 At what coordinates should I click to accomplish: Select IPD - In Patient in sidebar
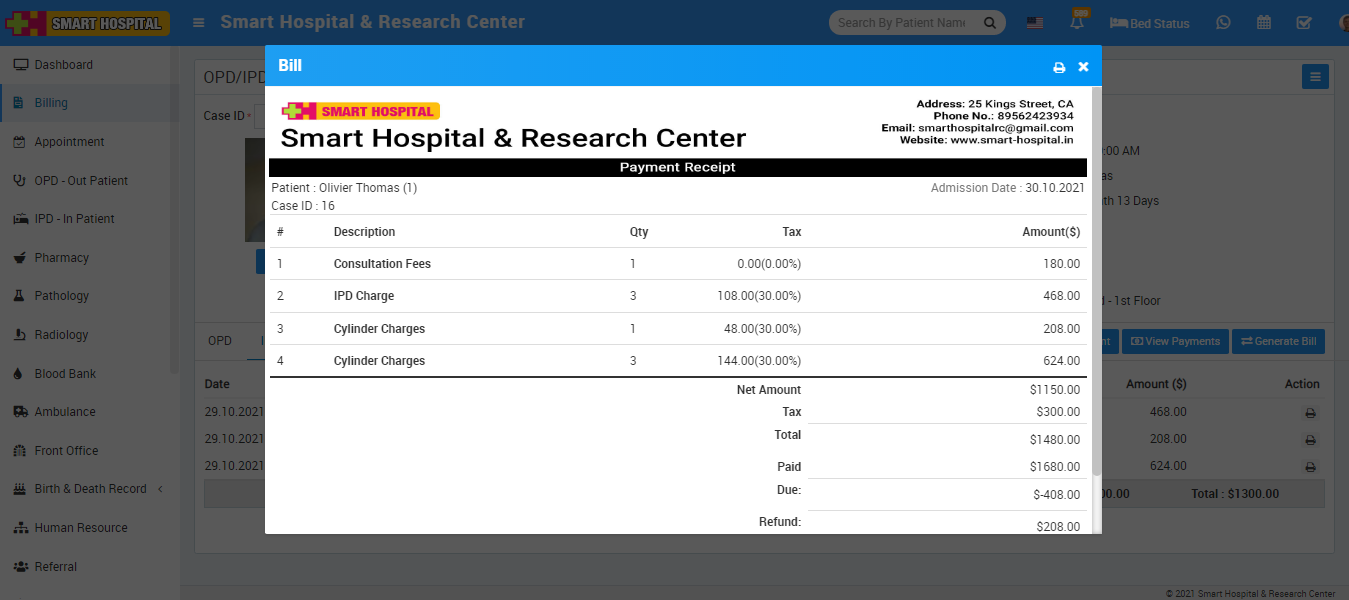pos(74,219)
